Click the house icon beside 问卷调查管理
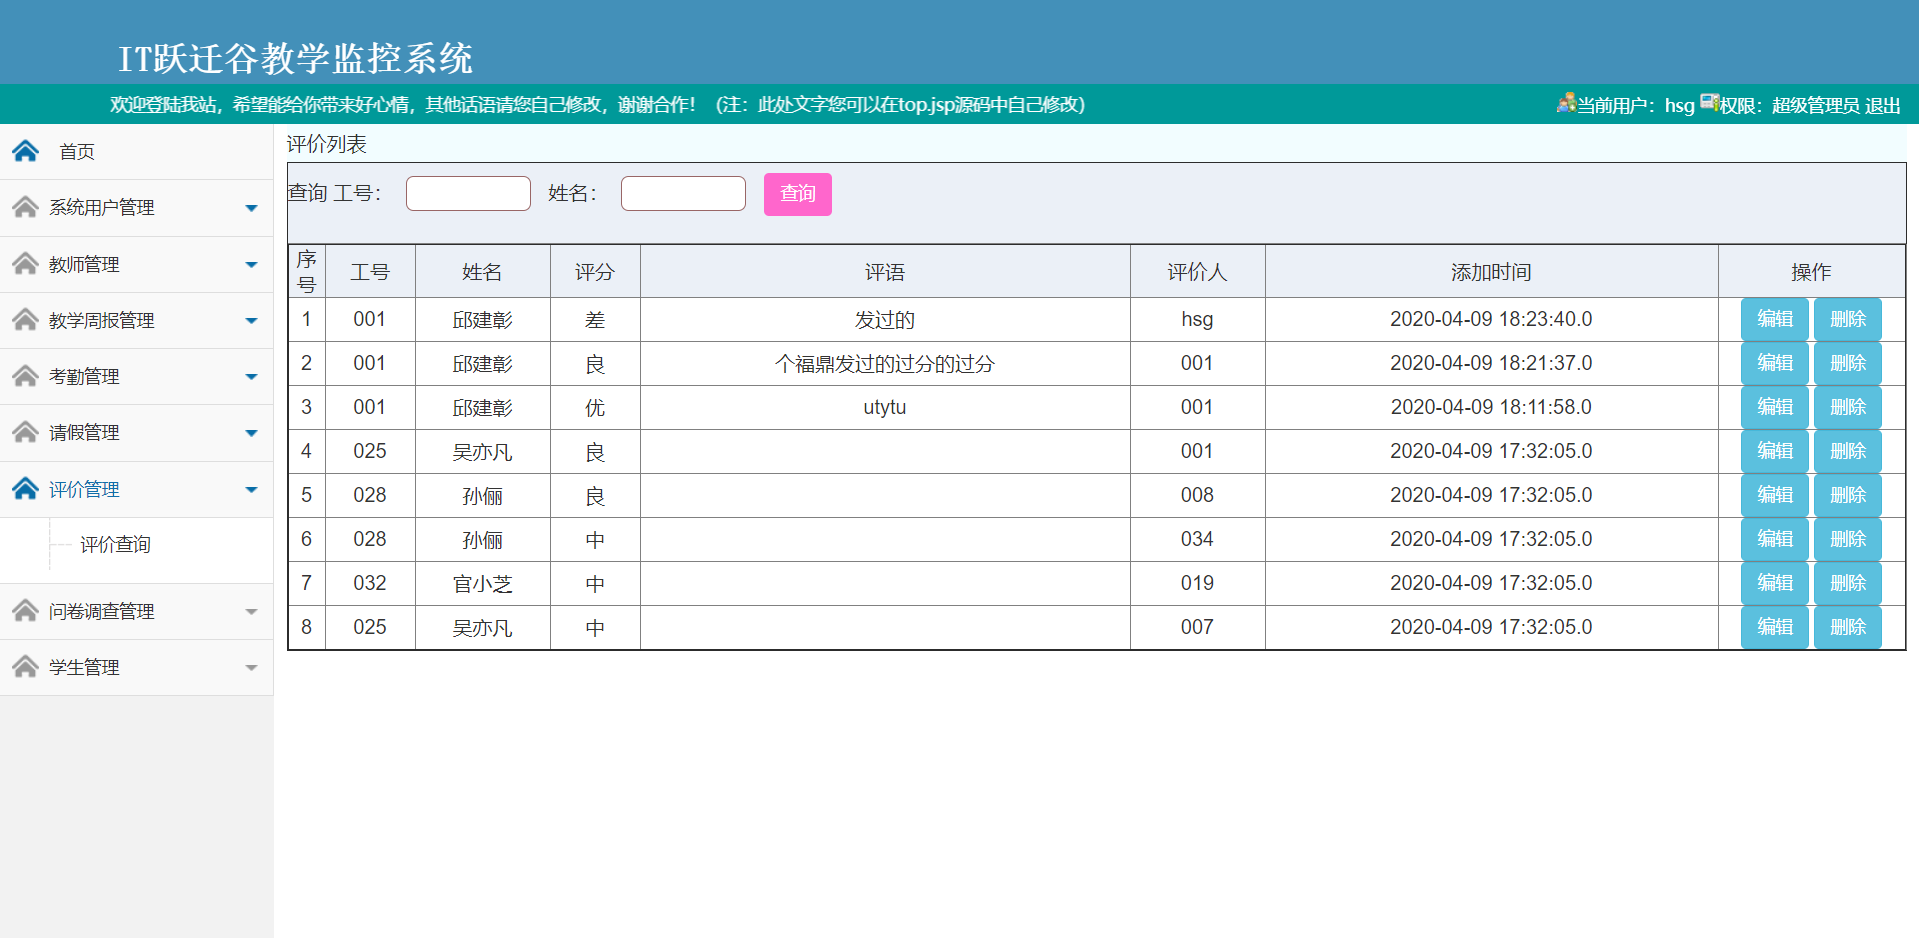Screen dimensions: 1919x938 (x=25, y=611)
